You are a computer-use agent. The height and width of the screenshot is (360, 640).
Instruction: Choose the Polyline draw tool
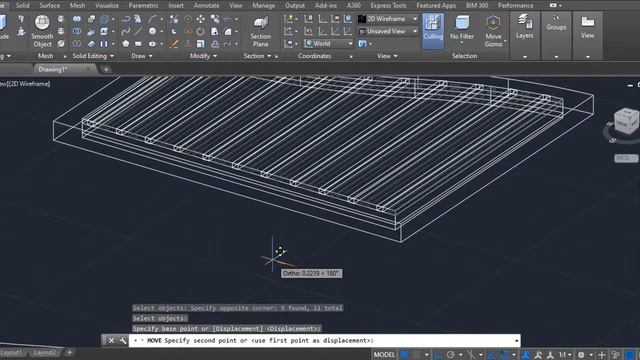[x=126, y=19]
